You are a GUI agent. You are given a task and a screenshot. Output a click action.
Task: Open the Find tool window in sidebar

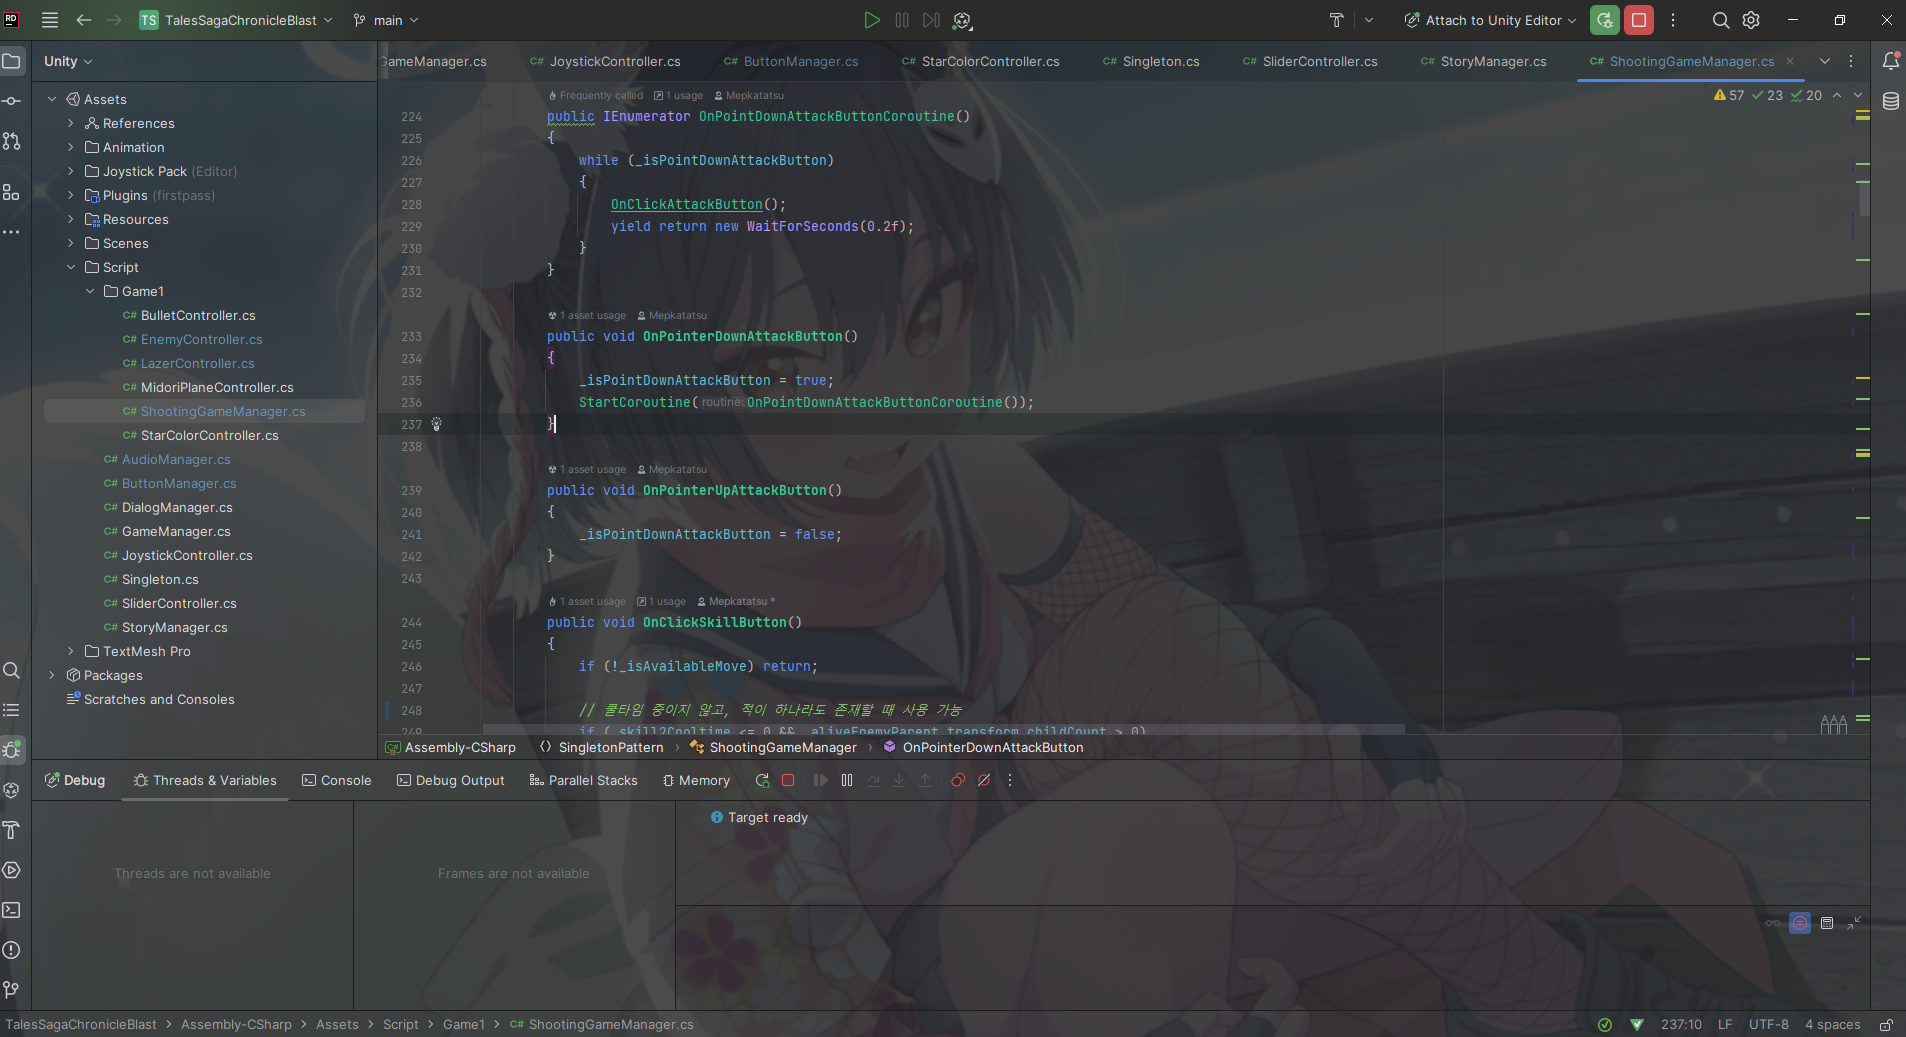(x=12, y=670)
